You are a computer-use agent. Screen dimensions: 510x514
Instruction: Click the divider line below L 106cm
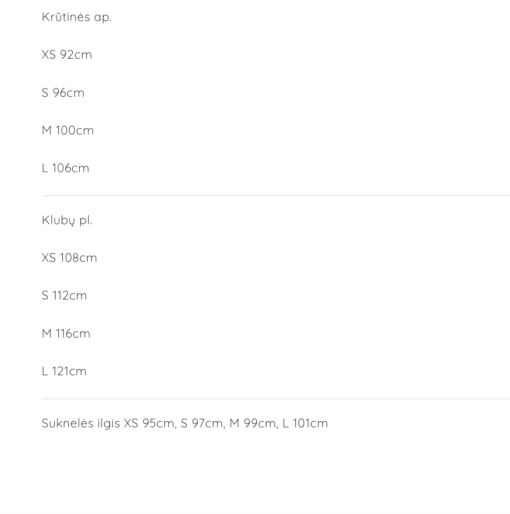point(276,196)
